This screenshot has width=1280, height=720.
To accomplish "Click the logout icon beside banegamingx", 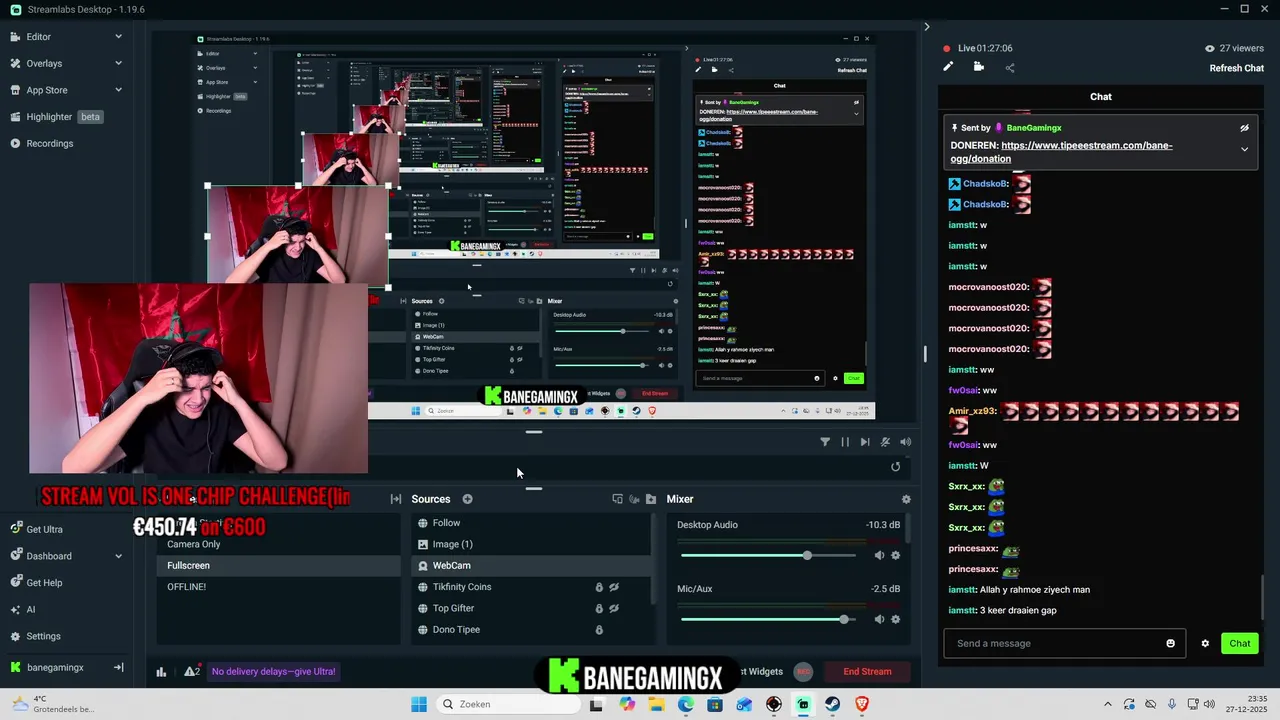I will click(118, 667).
